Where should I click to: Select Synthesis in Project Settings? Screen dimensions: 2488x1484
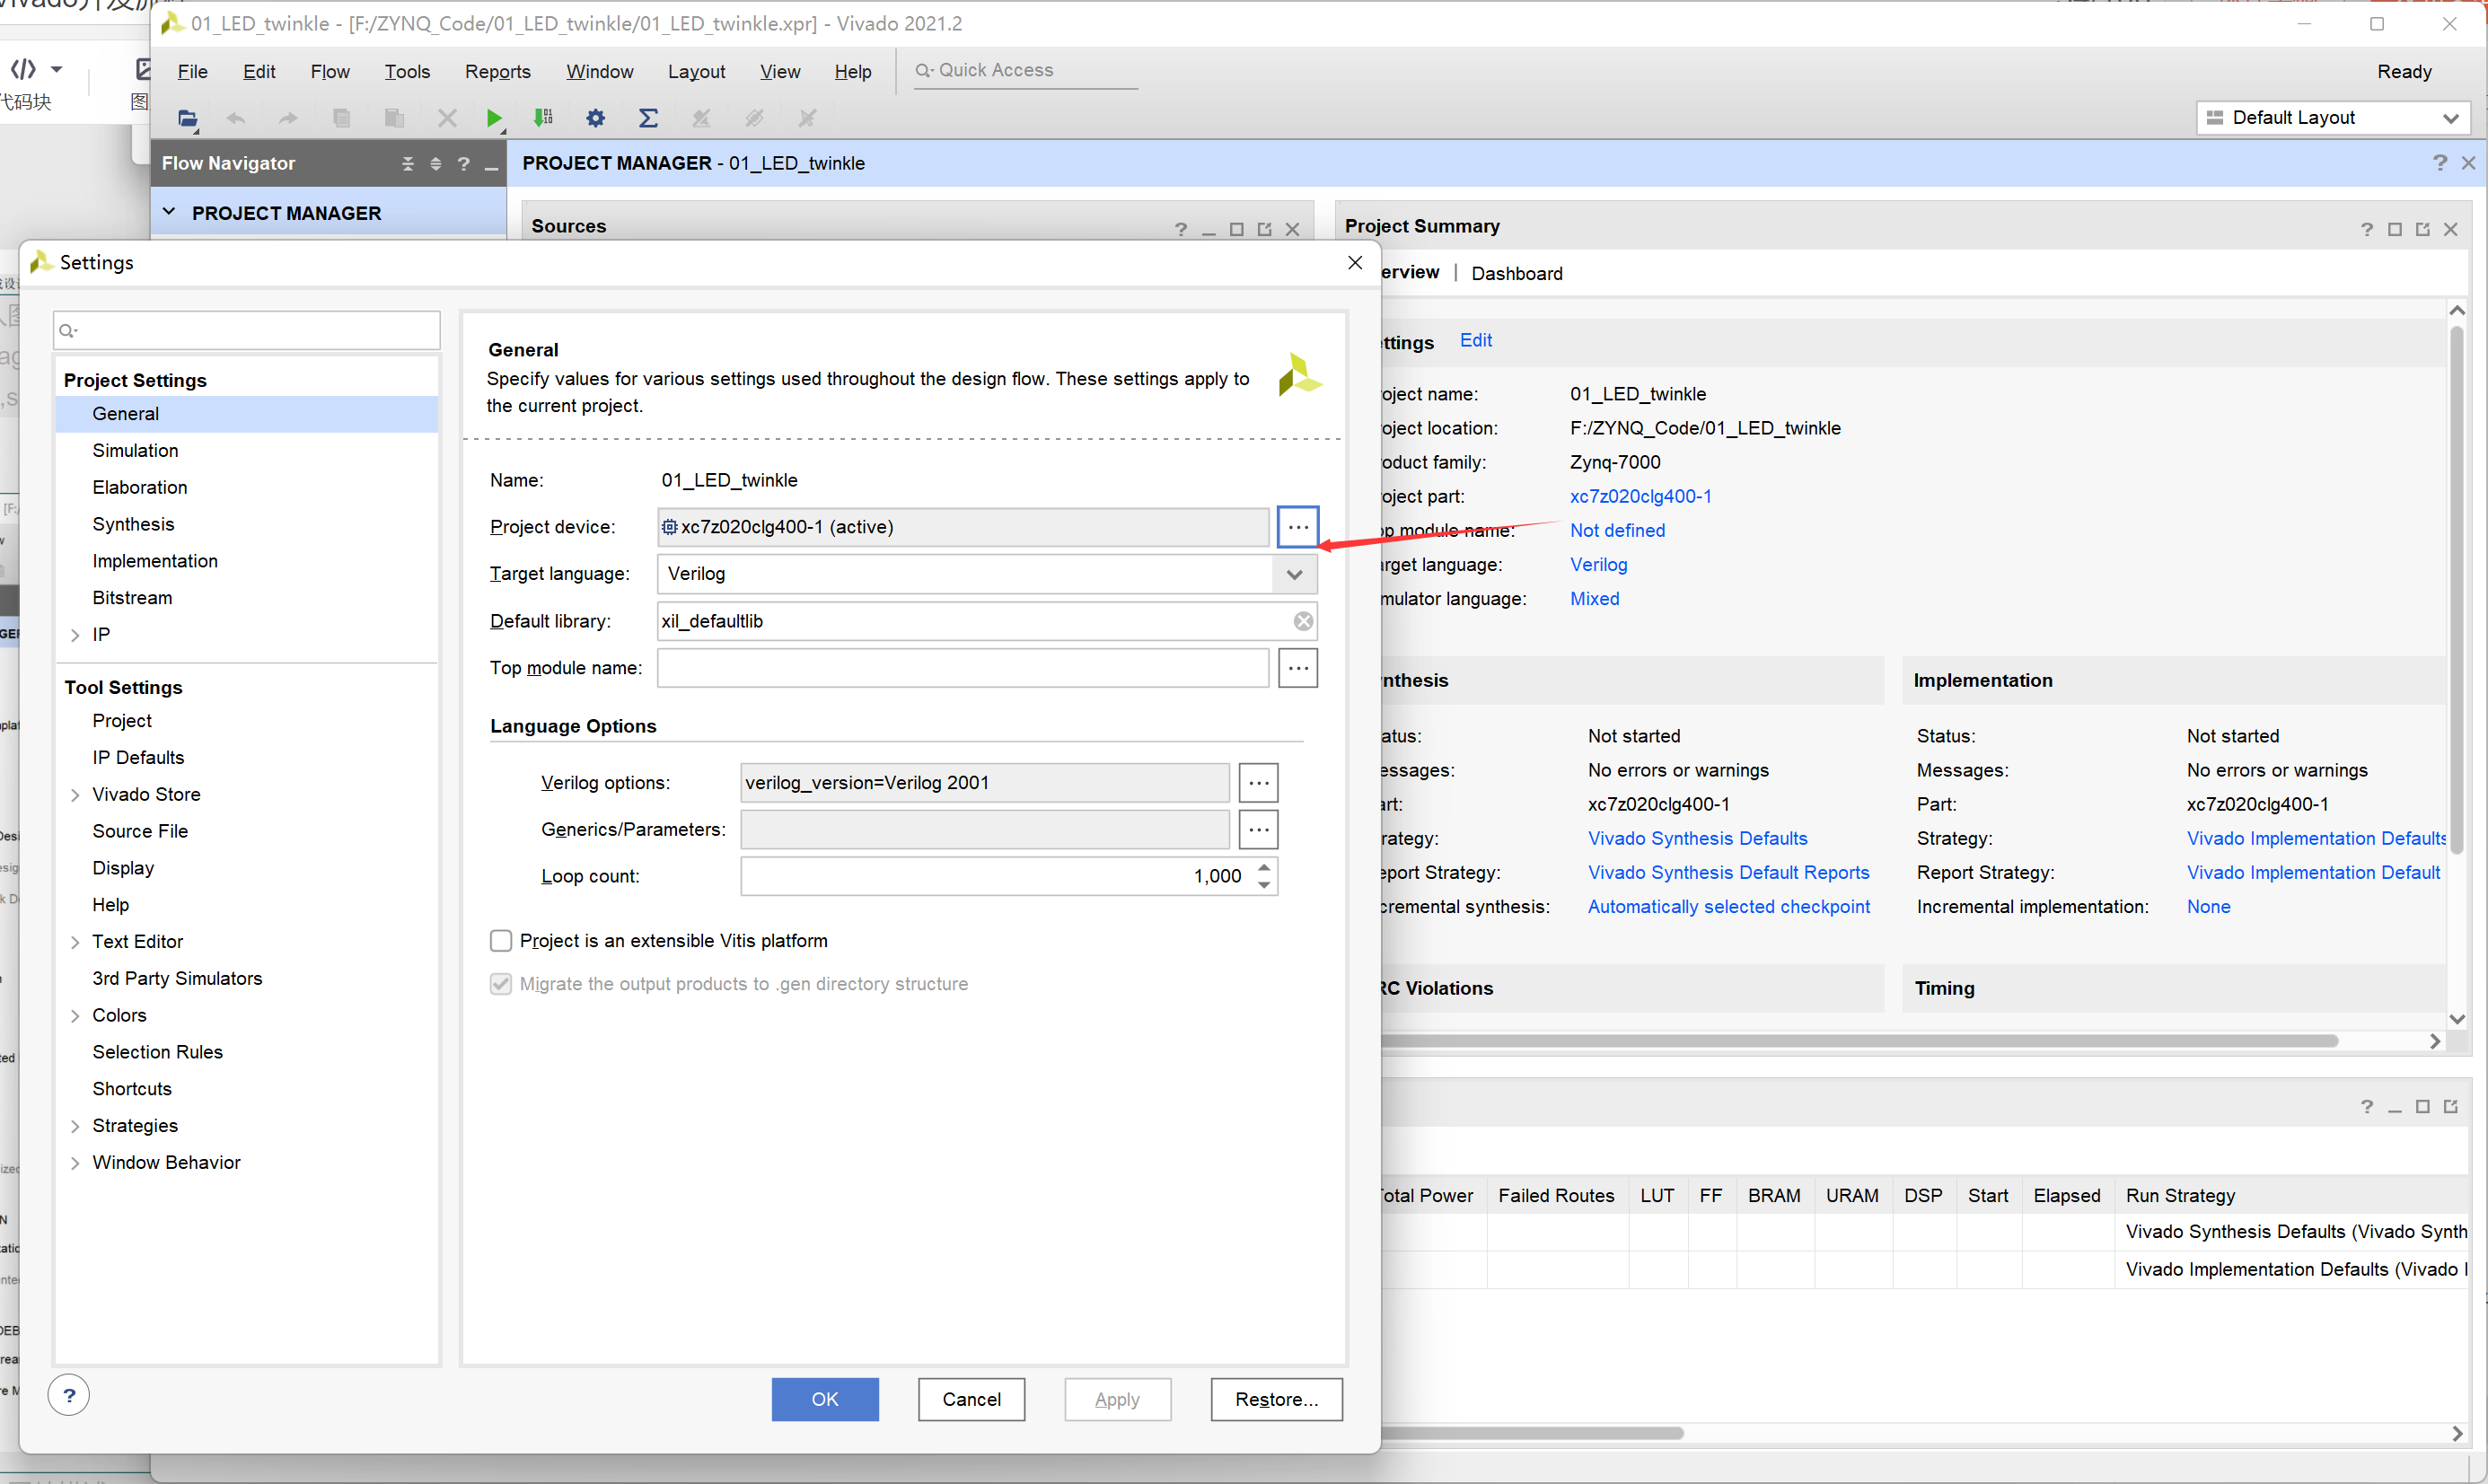pos(133,524)
